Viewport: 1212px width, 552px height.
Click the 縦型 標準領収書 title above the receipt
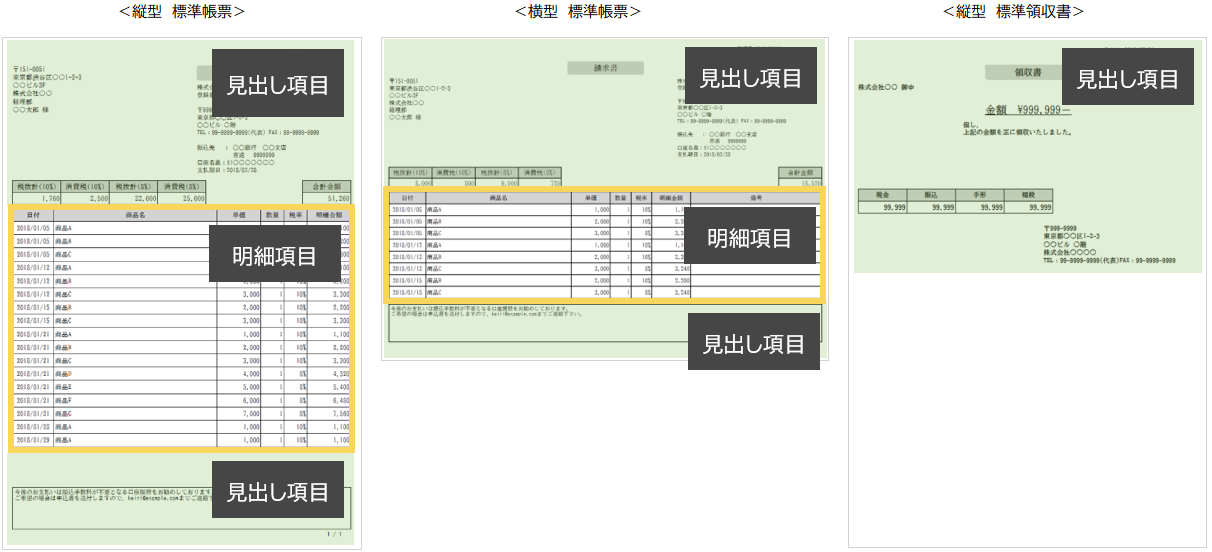(1013, 12)
